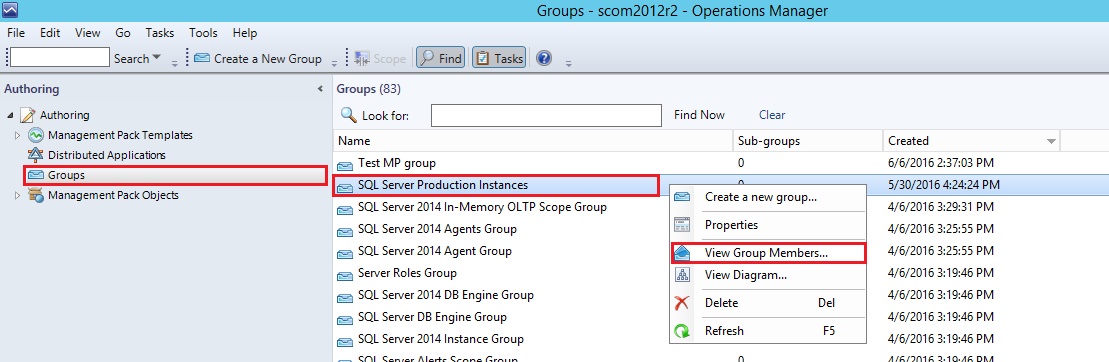Open the View menu
The image size is (1109, 362).
click(88, 33)
